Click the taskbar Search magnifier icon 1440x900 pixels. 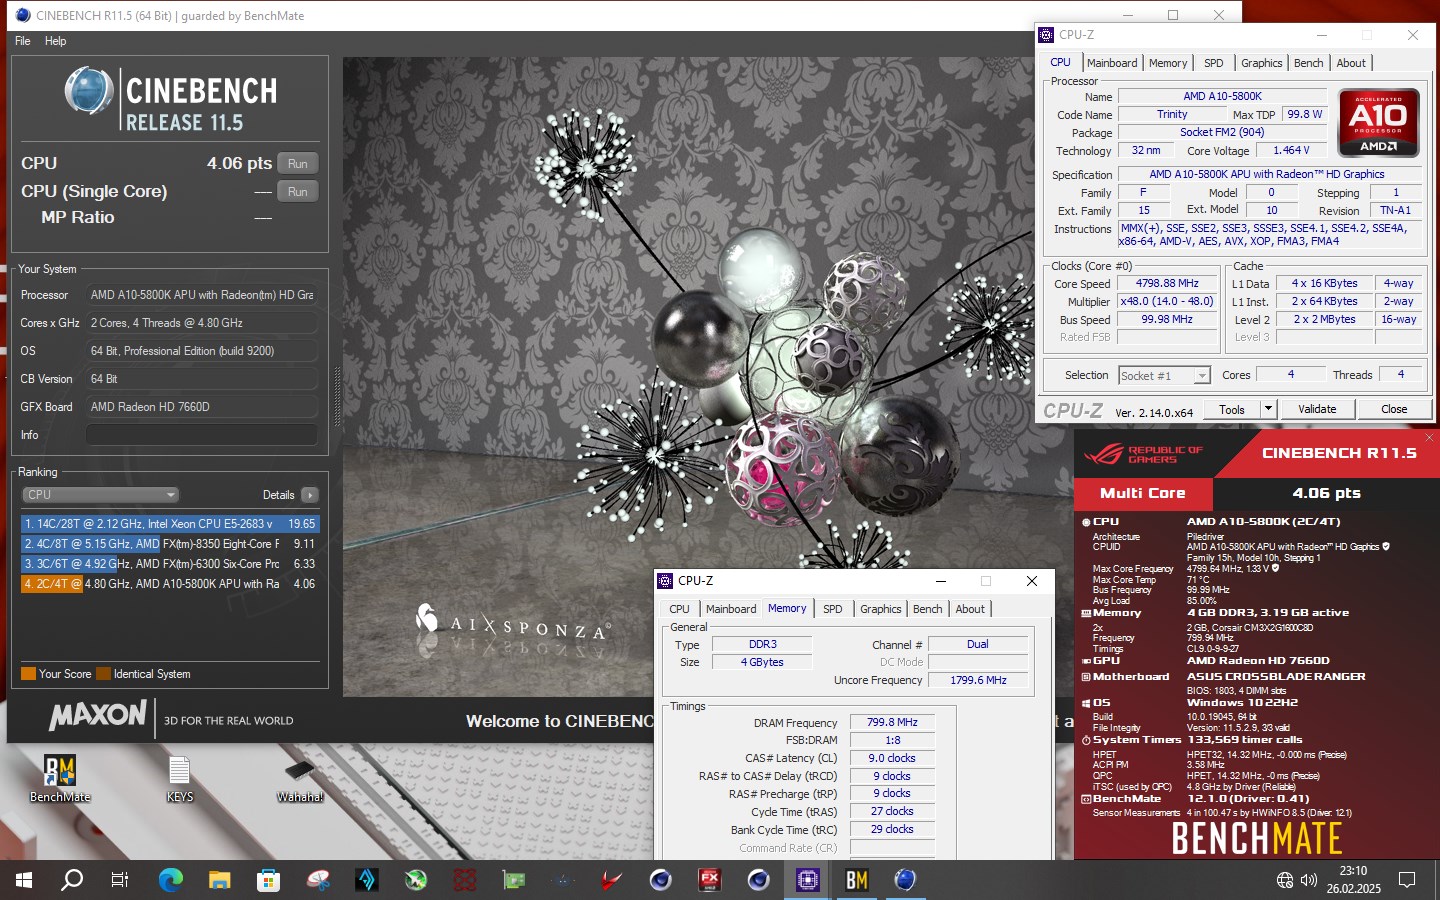click(x=72, y=880)
